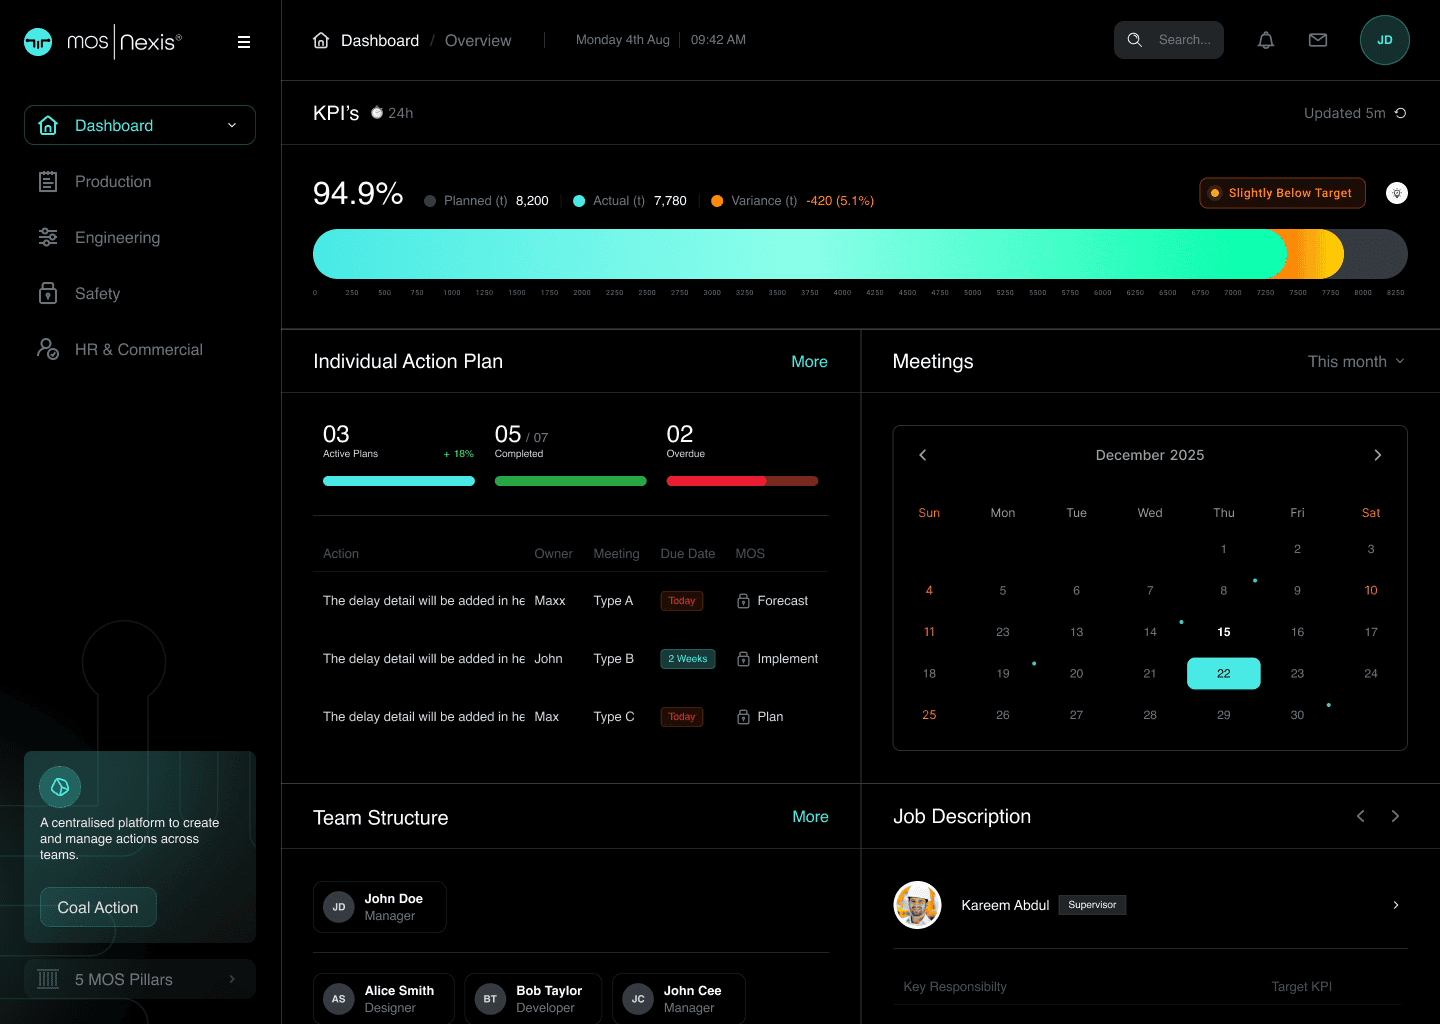Open the JD user avatar menu
Viewport: 1440px width, 1024px height.
coord(1385,40)
